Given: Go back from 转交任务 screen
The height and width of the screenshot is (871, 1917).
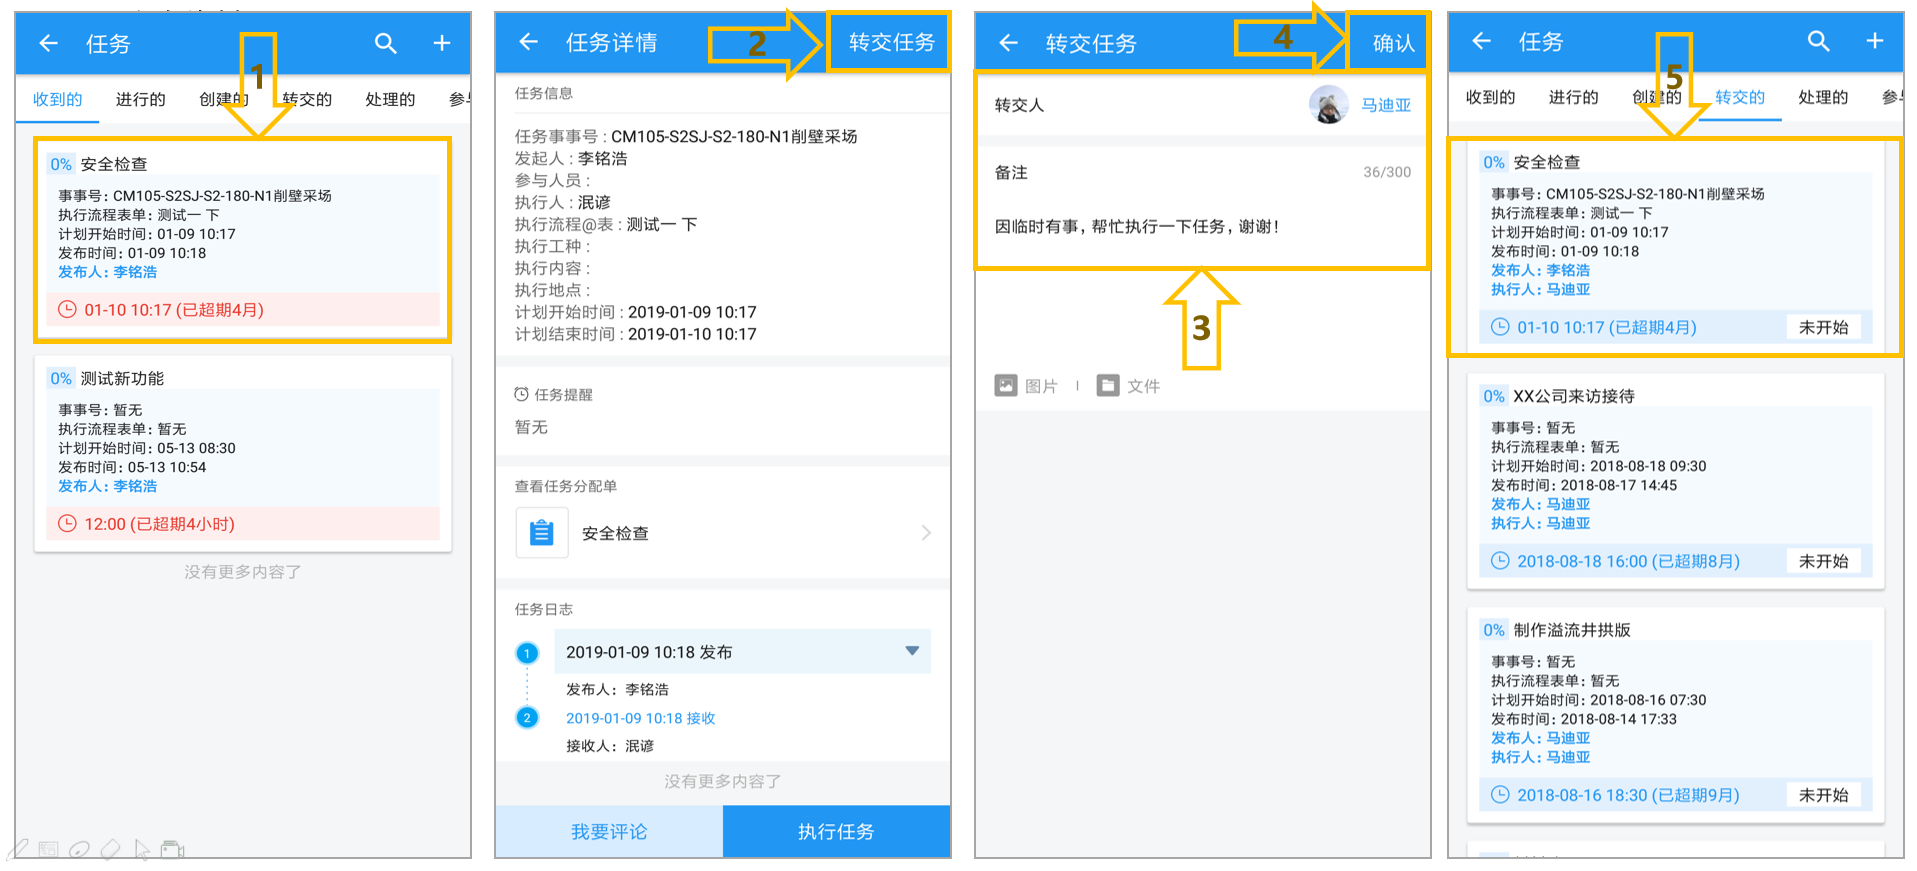Looking at the screenshot, I should (x=1008, y=43).
